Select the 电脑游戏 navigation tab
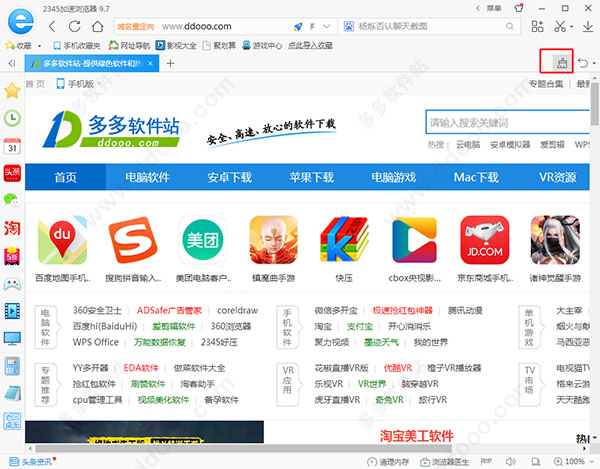Viewport: 600px width, 469px height. point(394,177)
